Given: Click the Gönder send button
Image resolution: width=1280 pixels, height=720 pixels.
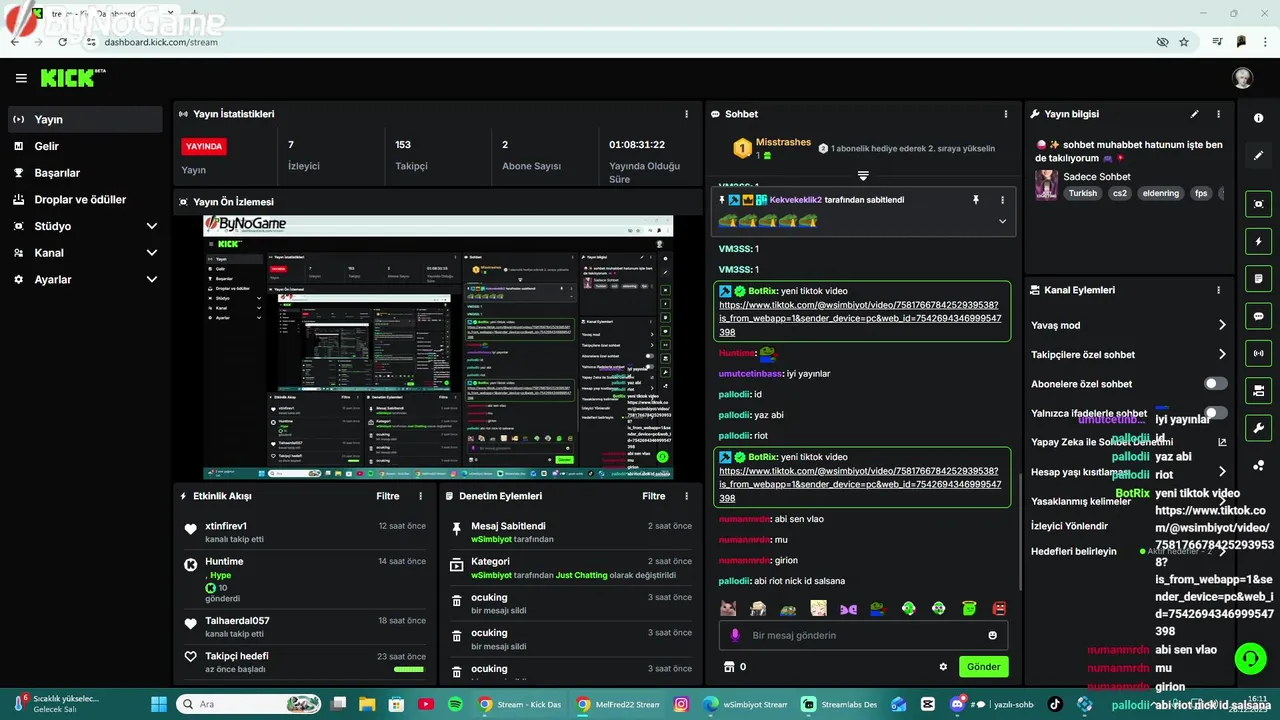Looking at the screenshot, I should tap(983, 667).
